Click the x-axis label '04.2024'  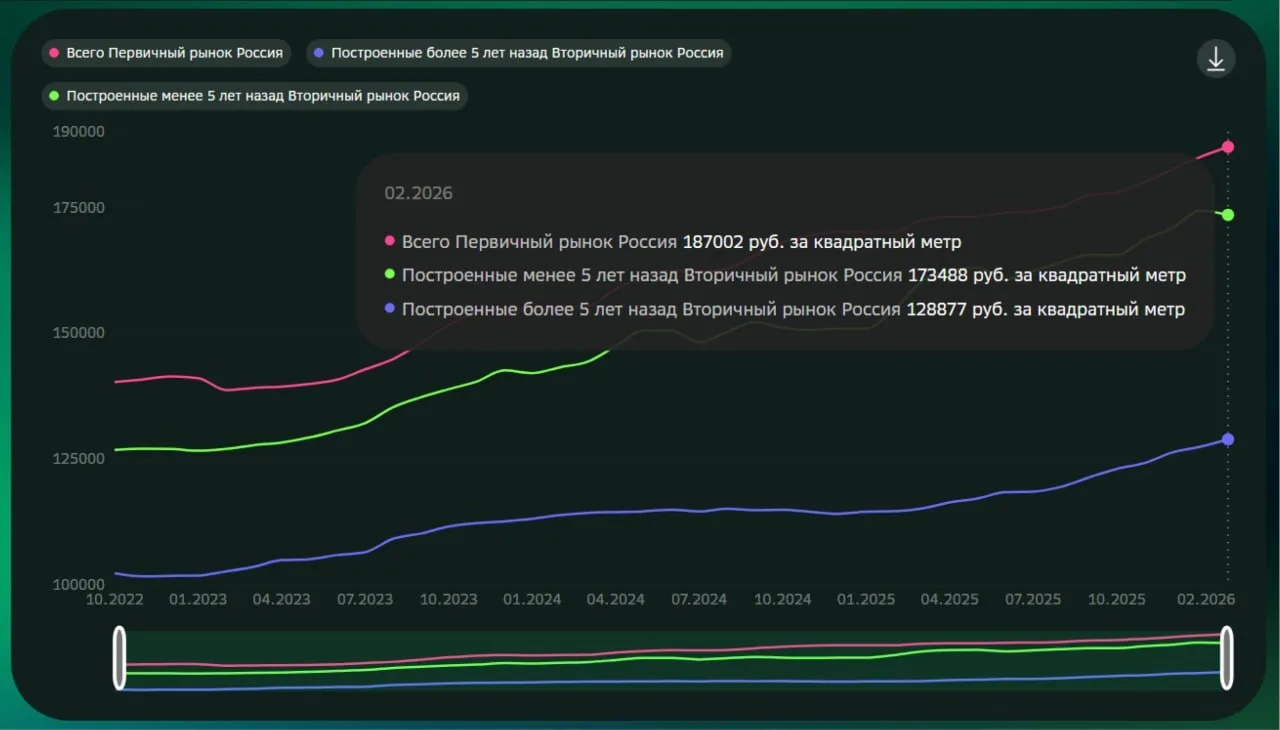click(x=615, y=600)
